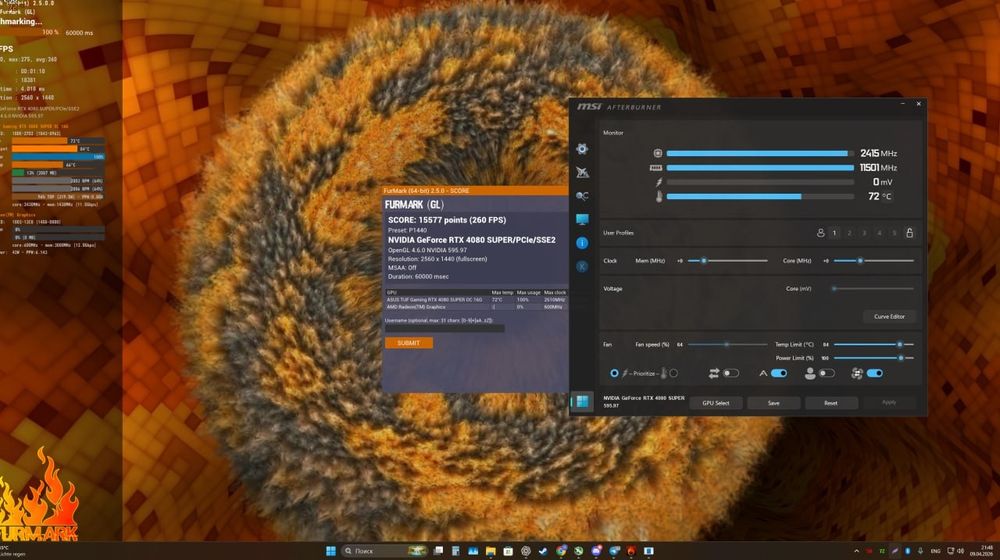This screenshot has height=560, width=1000.
Task: Open Chrome icon on taskbar
Action: tap(561, 551)
